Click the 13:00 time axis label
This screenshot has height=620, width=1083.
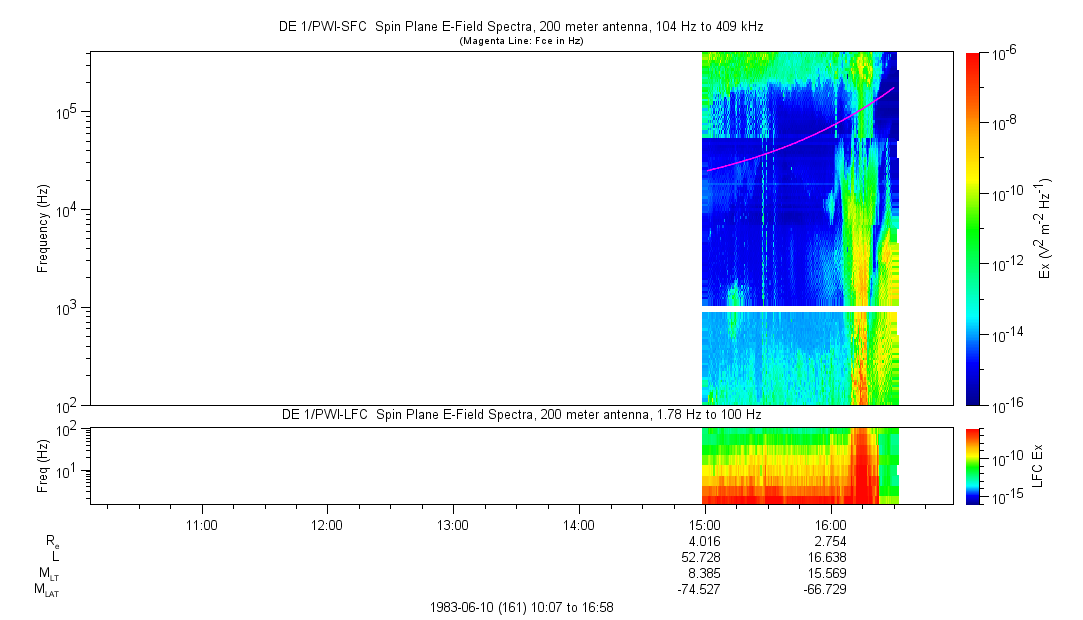[x=453, y=524]
